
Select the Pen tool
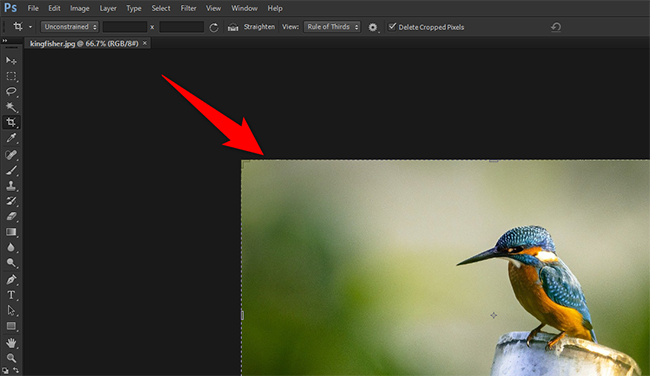point(11,279)
